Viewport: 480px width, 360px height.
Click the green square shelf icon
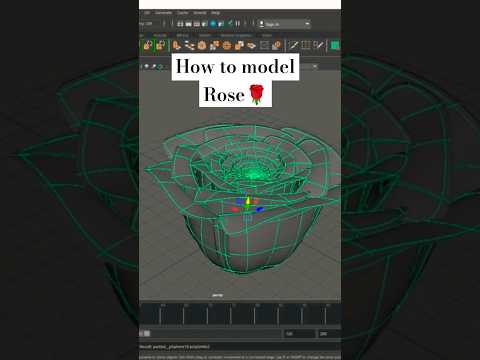tap(335, 45)
